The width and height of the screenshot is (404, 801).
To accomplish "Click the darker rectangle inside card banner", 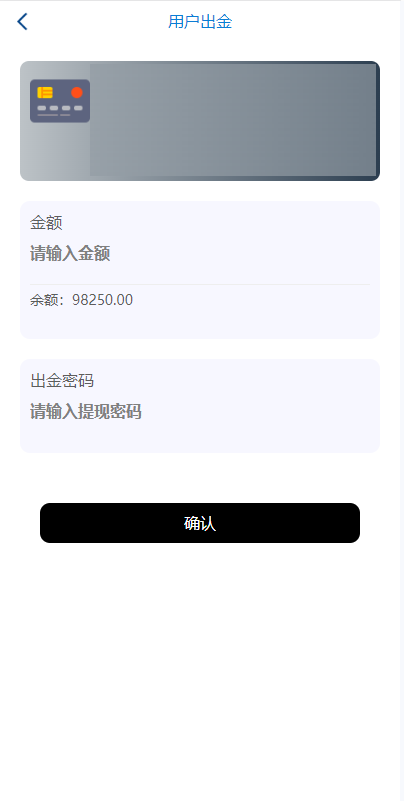I will (233, 120).
